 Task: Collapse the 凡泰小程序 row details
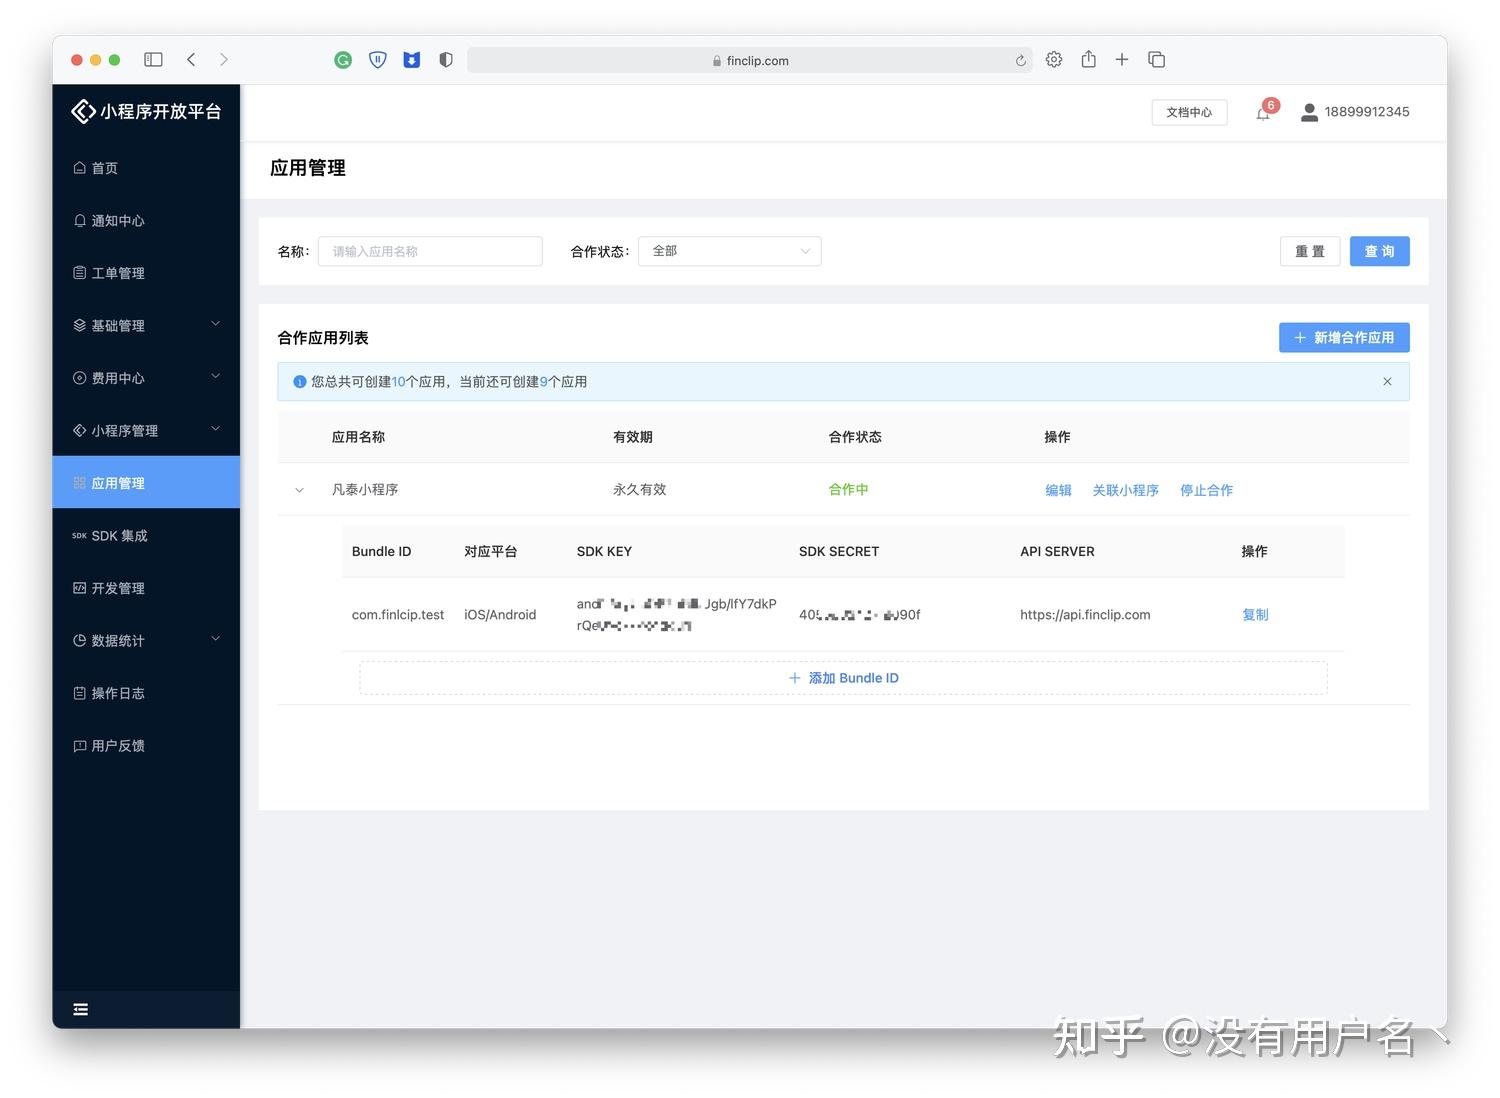point(299,490)
